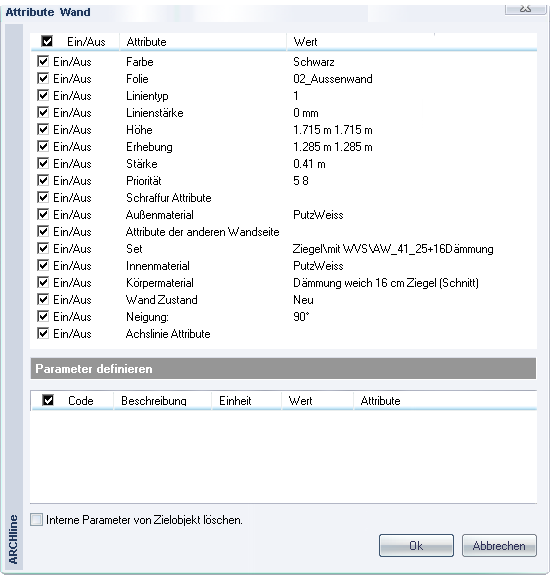Click the Abbrechen button
This screenshot has width=550, height=575.
(x=499, y=546)
